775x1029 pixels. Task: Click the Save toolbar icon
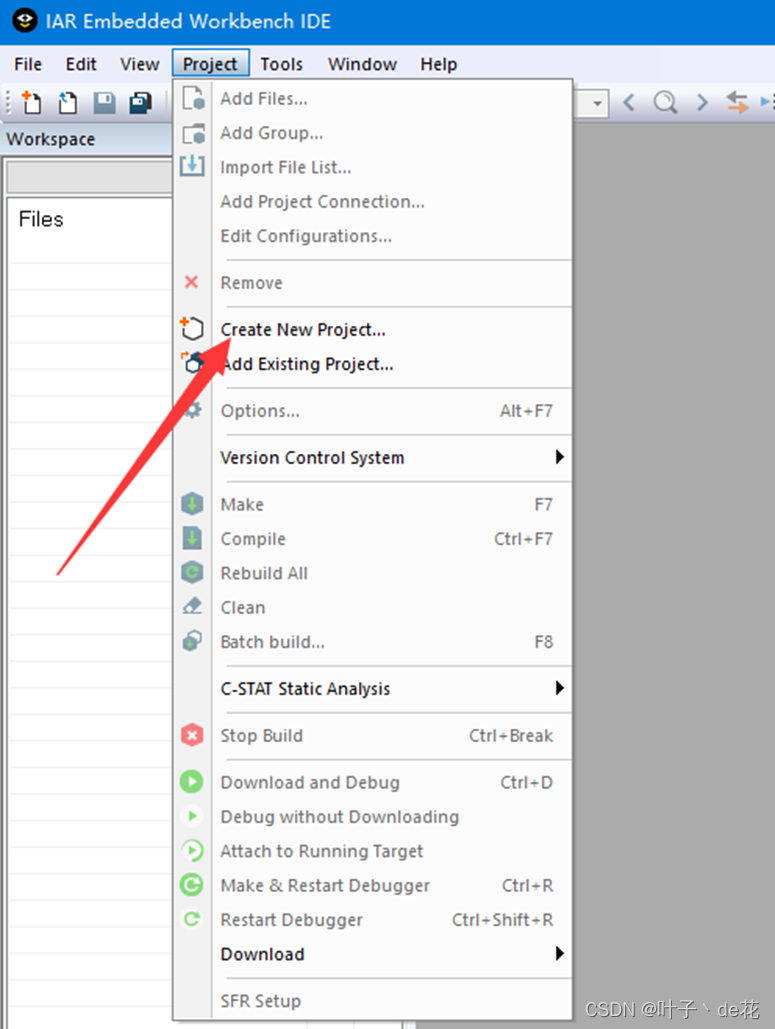[x=104, y=102]
